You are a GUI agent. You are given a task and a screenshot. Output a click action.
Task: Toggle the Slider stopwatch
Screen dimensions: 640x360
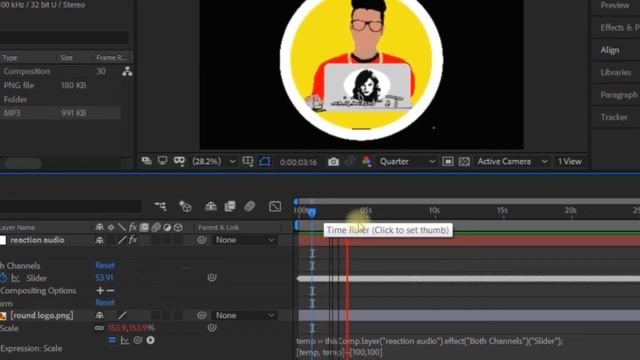(x=3, y=278)
